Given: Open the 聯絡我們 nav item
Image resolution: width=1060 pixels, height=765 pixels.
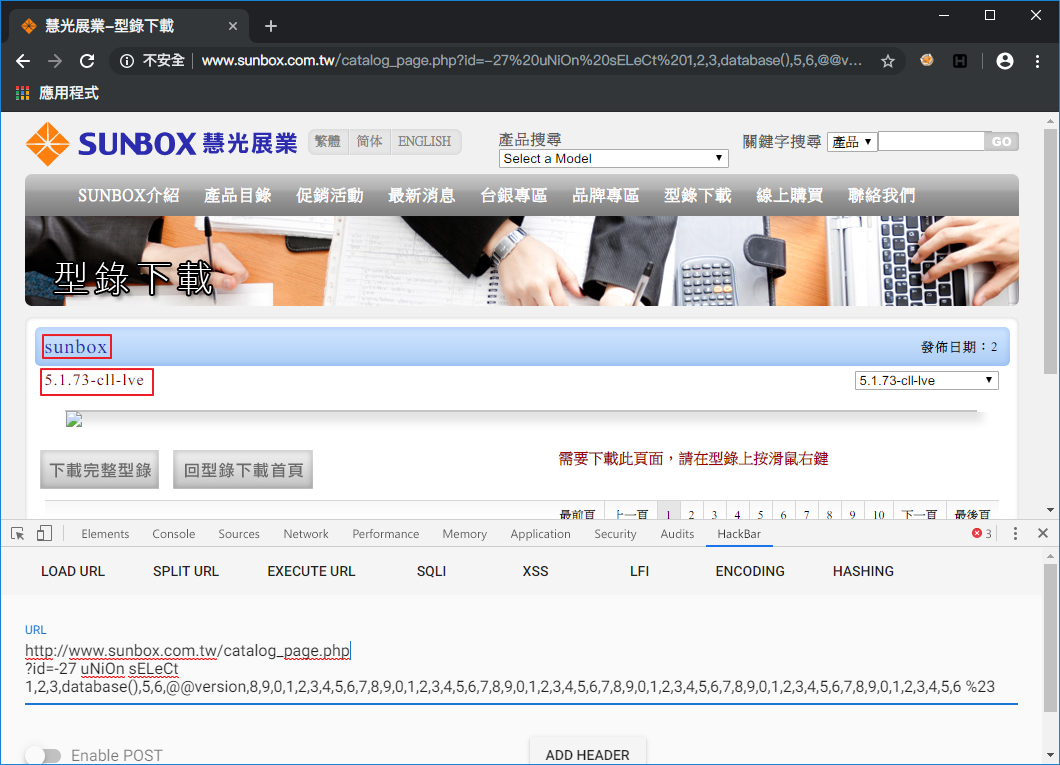Looking at the screenshot, I should tap(882, 195).
